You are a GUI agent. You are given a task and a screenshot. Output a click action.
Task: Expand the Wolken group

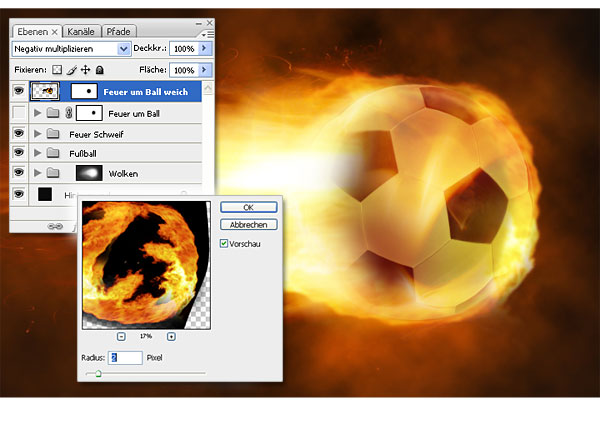[38, 173]
